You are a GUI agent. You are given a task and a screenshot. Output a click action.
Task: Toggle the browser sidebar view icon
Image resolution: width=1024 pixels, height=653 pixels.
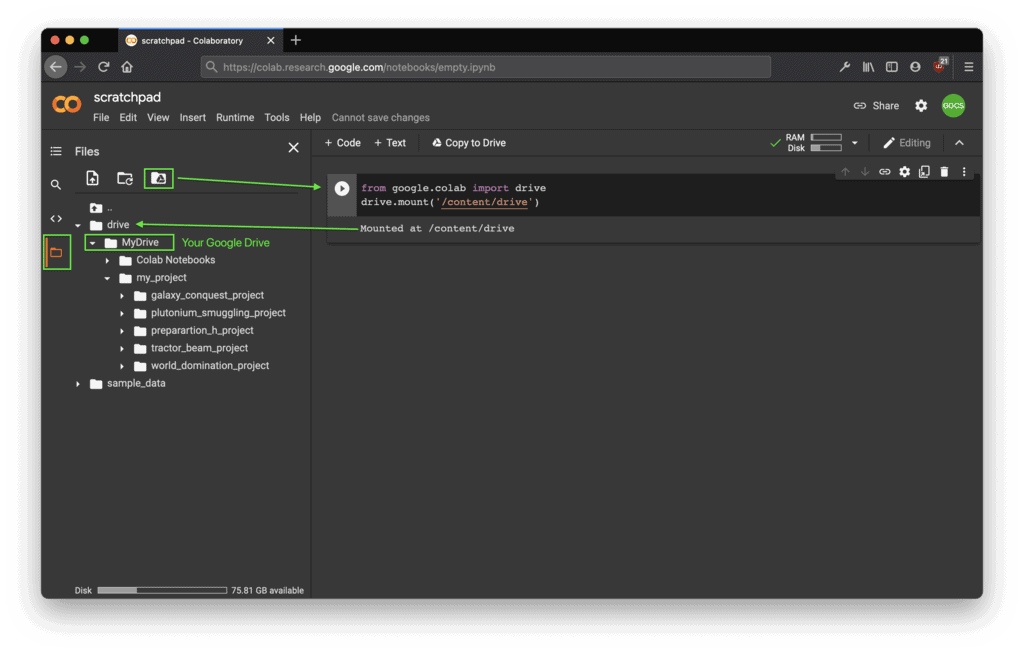[x=891, y=67]
